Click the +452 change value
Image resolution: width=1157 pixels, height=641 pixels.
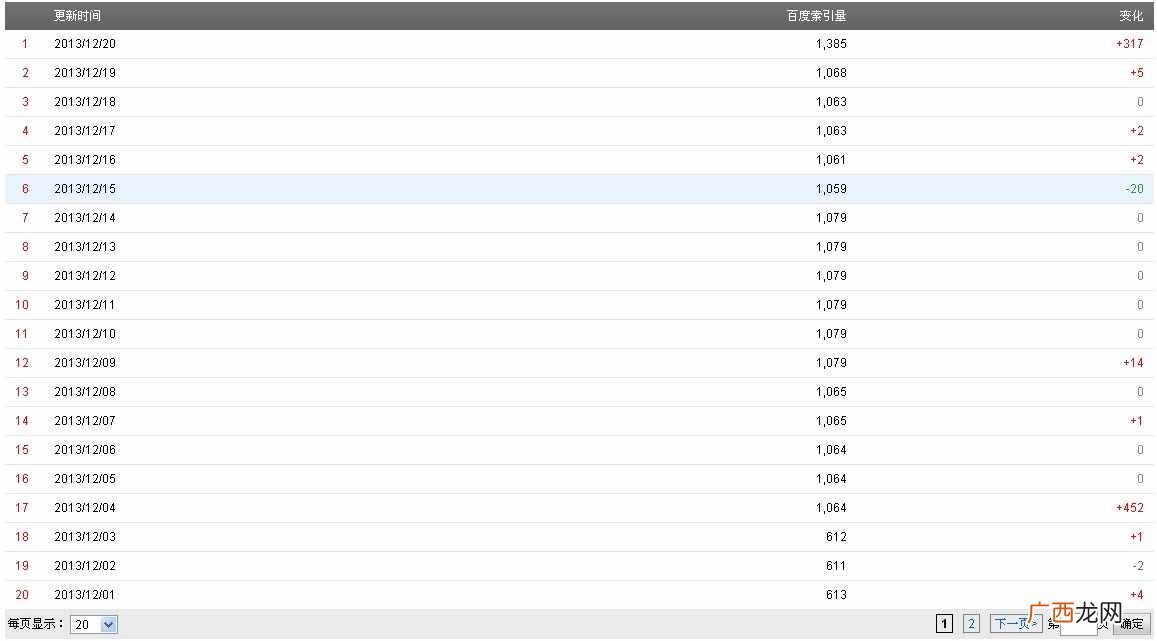click(1130, 507)
